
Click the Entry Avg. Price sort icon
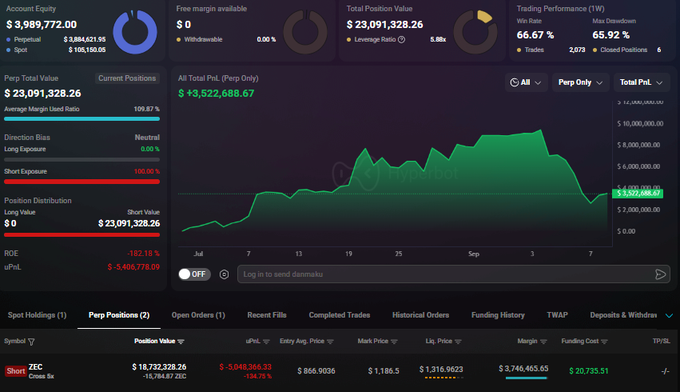[x=330, y=341]
